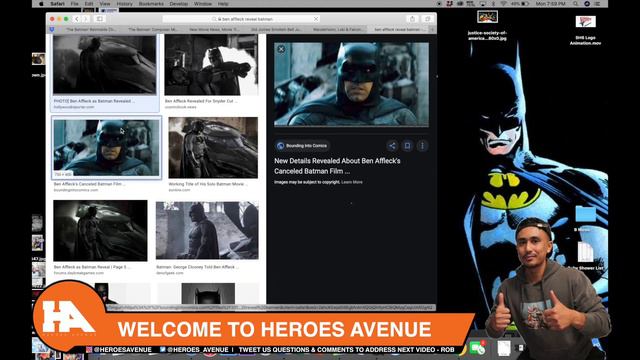Select Batman: George Clooney Told Ben Affleck thumbnail
The image size is (640, 360).
[207, 230]
